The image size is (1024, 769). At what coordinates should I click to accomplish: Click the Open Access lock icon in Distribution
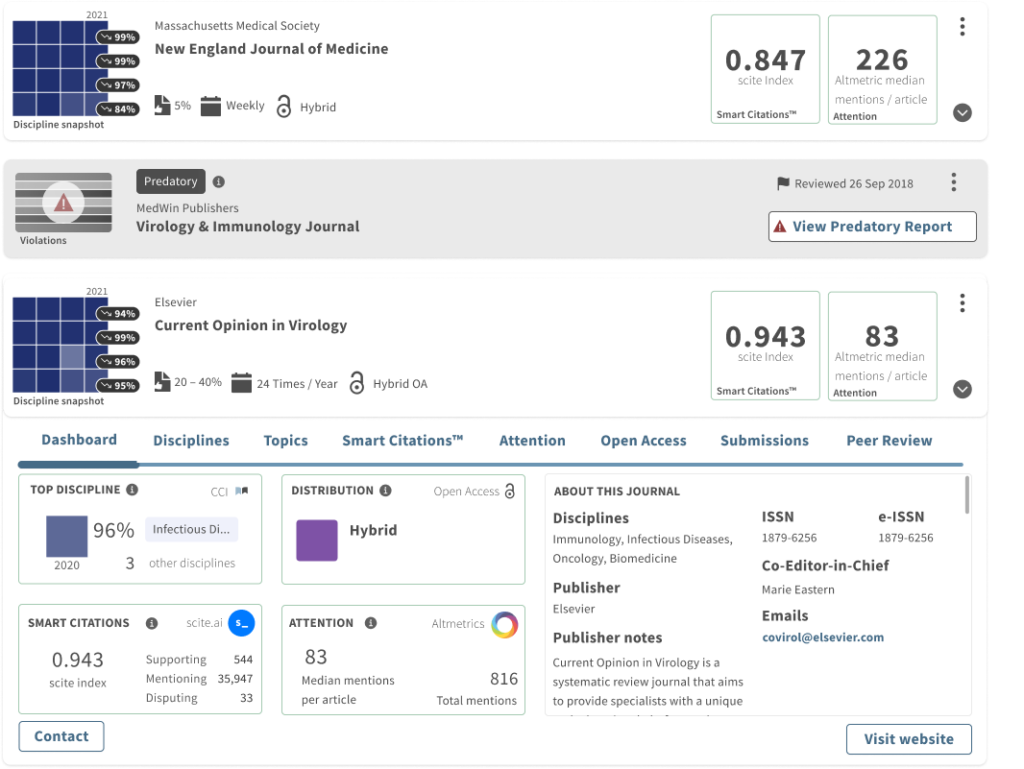pos(510,490)
